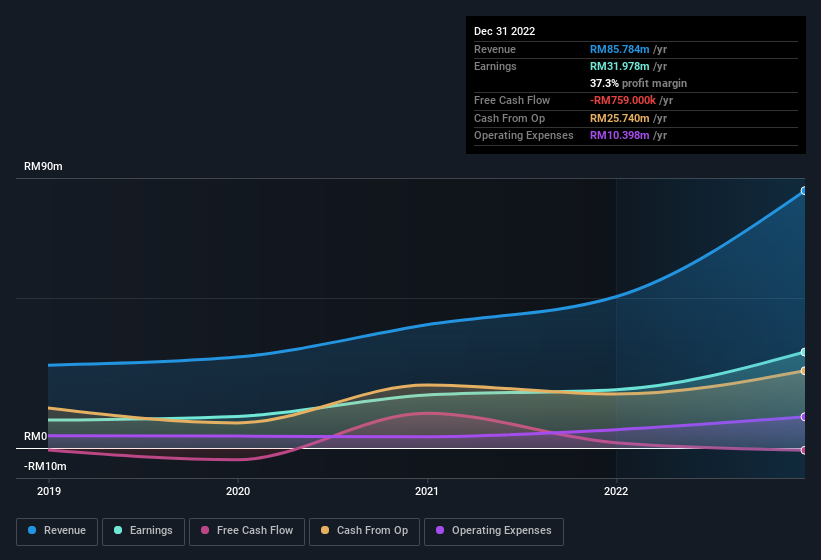821x560 pixels.
Task: Toggle the Operating Expenses legend button
Action: [x=494, y=531]
